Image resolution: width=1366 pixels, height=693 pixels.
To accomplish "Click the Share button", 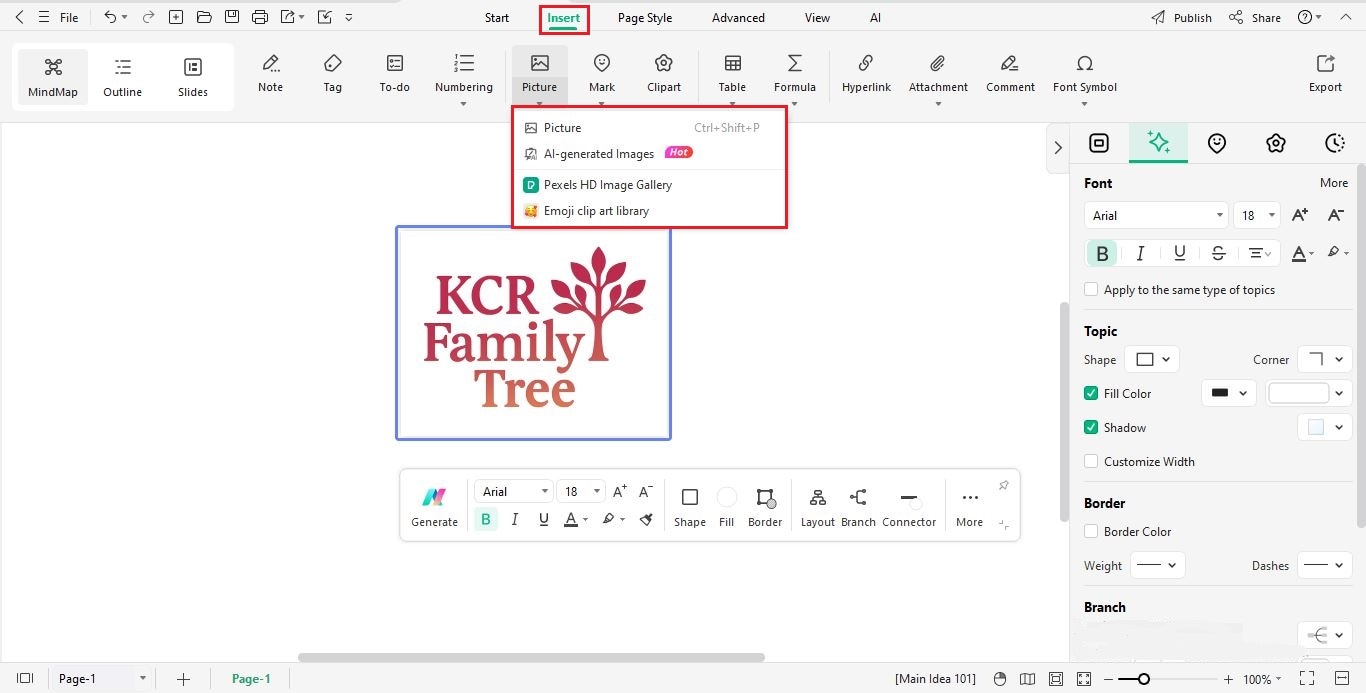I will click(1255, 17).
